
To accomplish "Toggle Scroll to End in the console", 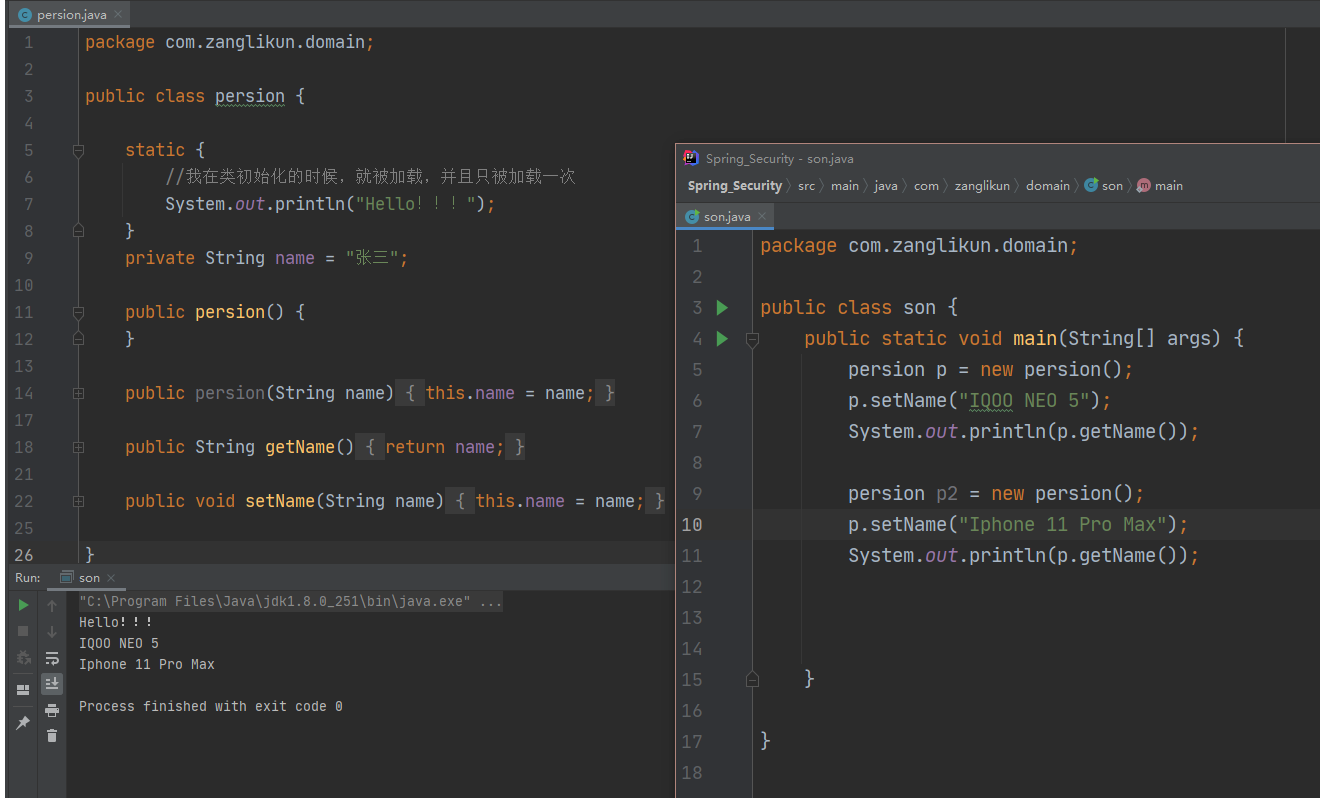I will click(x=51, y=683).
